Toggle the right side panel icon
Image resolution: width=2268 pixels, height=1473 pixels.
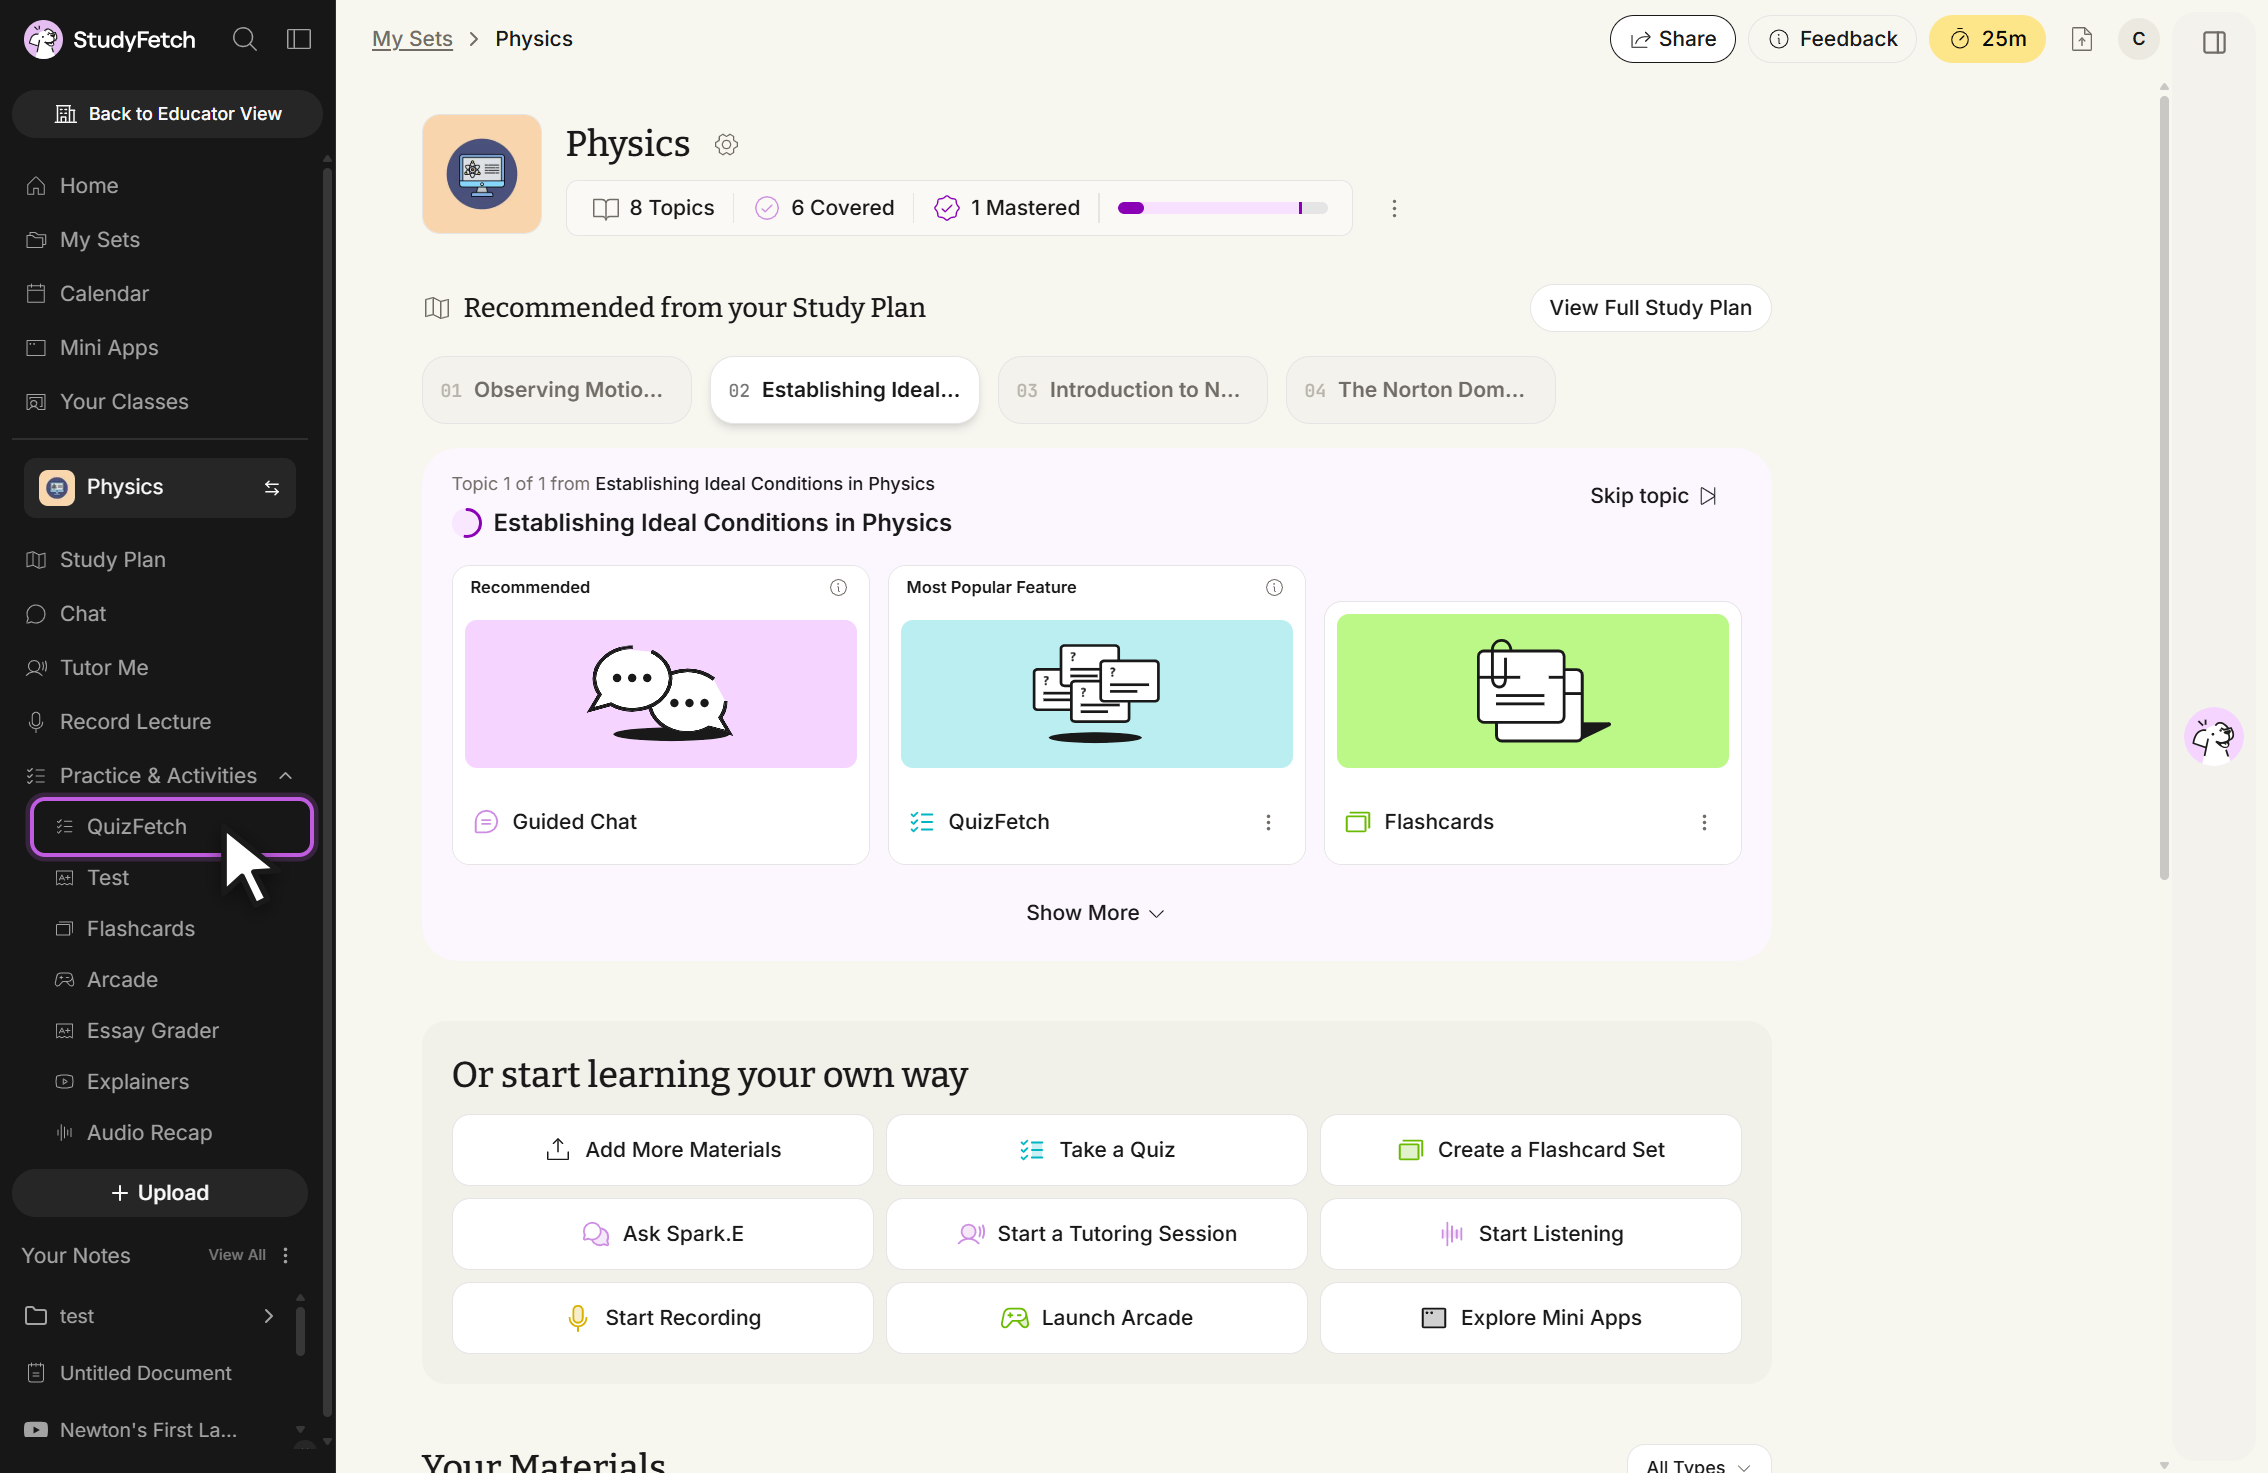(x=2214, y=42)
